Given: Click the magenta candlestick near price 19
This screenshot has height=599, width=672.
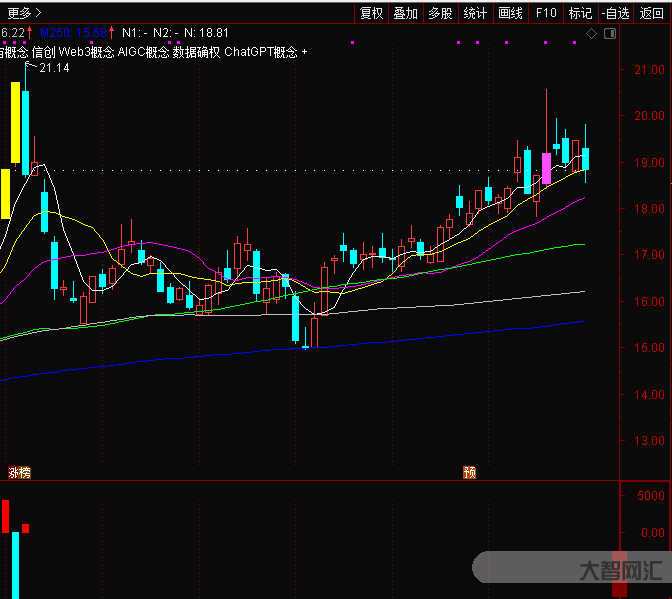Looking at the screenshot, I should click(x=546, y=169).
